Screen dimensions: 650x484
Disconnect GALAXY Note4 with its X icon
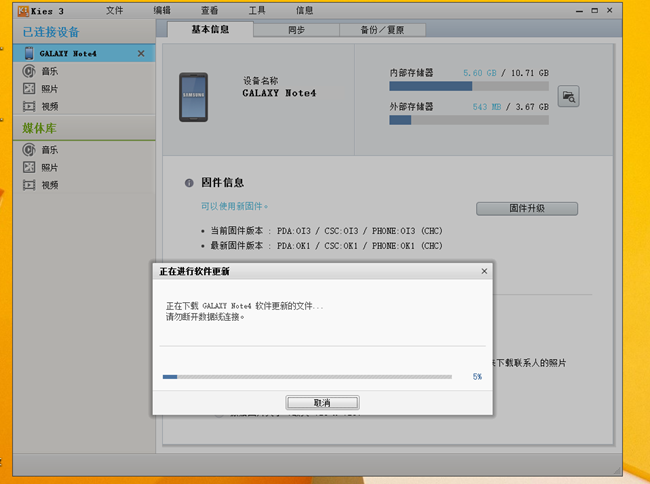pyautogui.click(x=141, y=53)
